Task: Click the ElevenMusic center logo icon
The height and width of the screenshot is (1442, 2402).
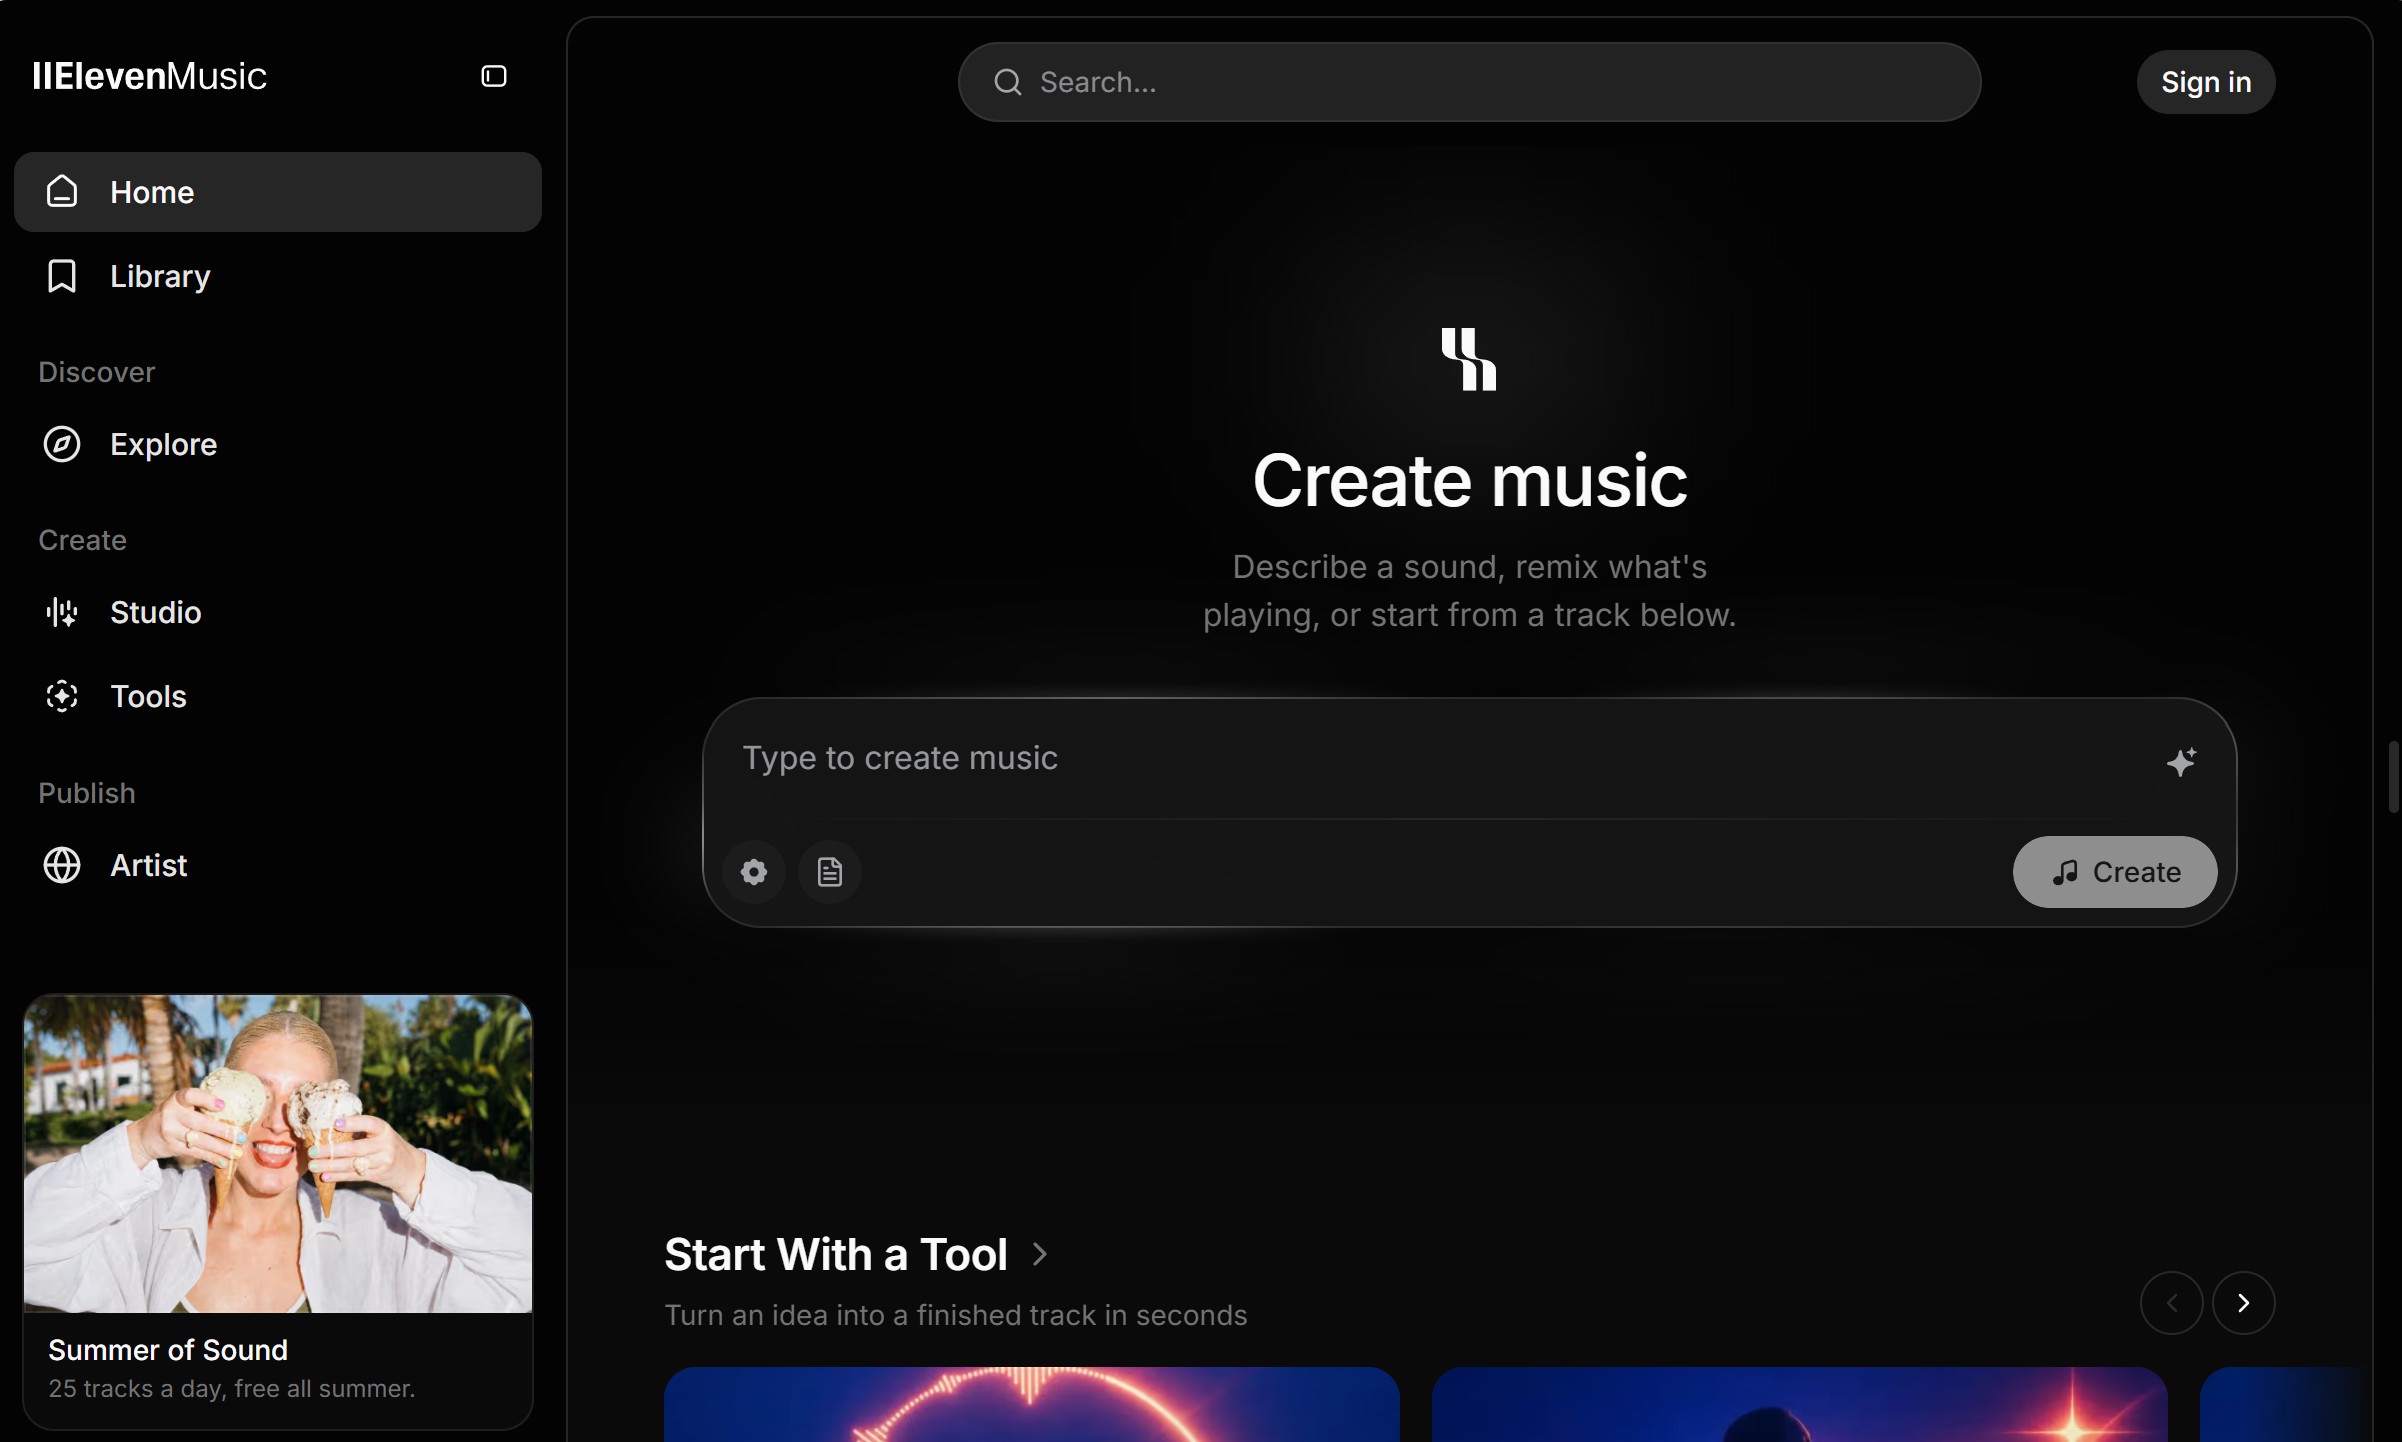Action: 1469,359
